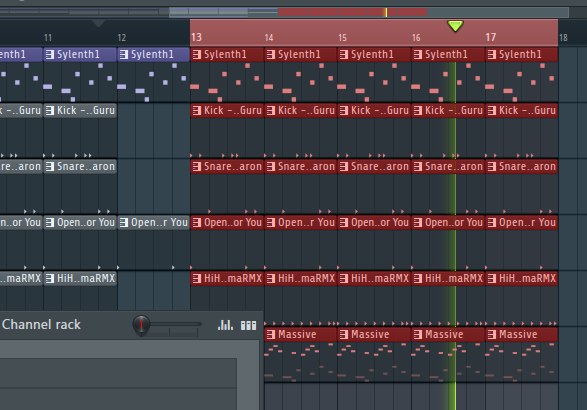Open menu icon of Kick clip at bar 16

(x=417, y=110)
